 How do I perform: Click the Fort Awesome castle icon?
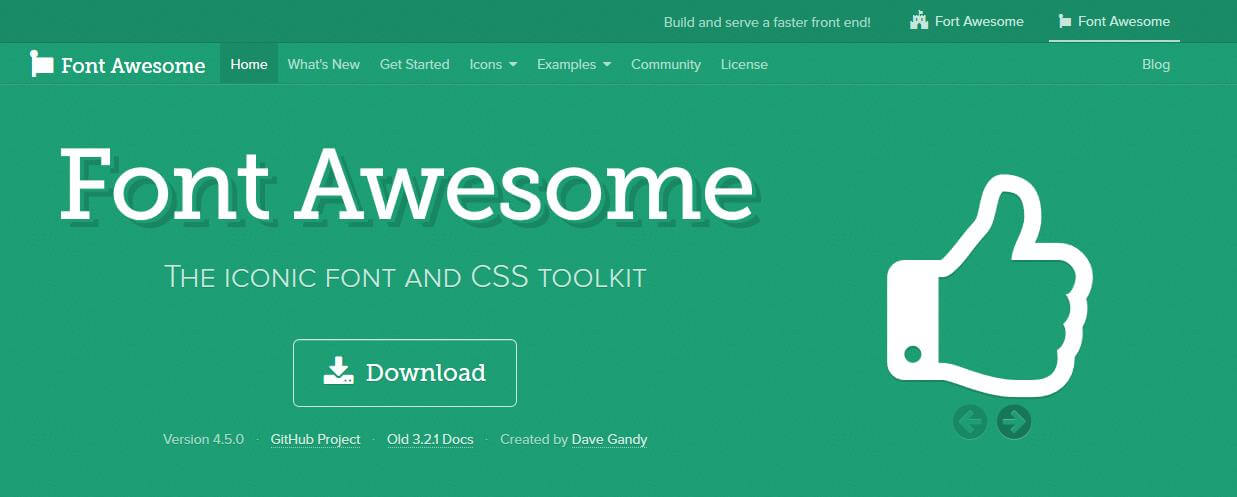(919, 20)
